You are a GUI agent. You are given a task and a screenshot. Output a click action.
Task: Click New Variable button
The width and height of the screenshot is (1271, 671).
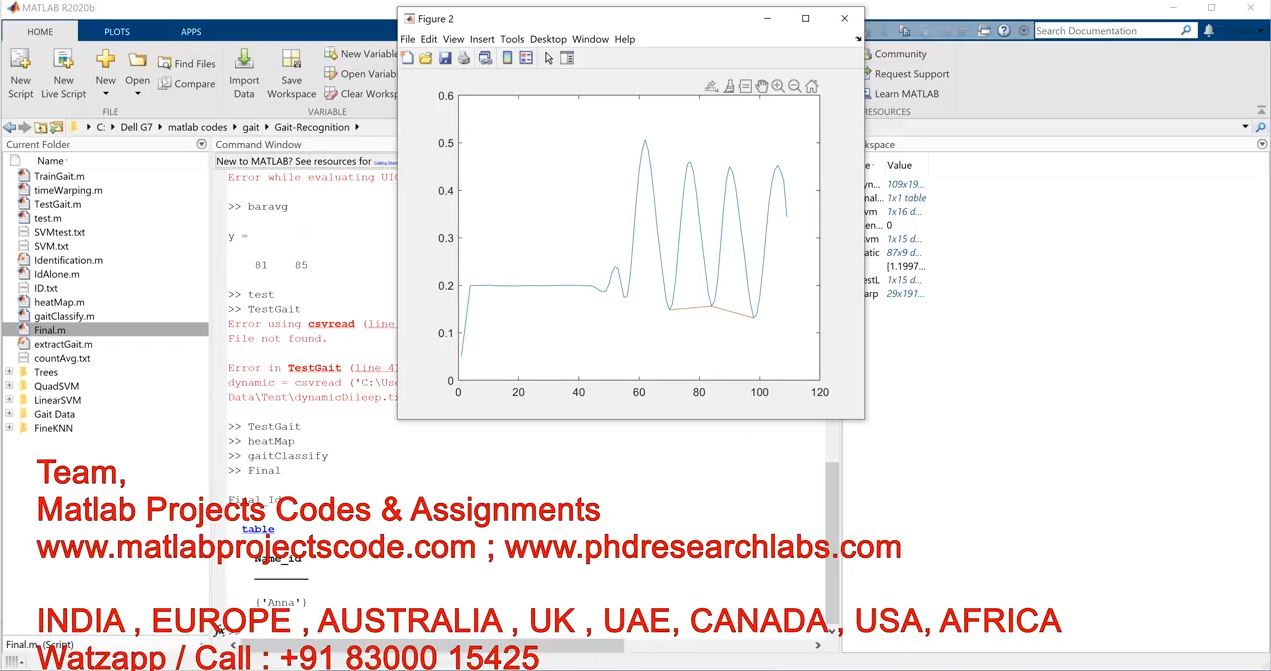(360, 54)
